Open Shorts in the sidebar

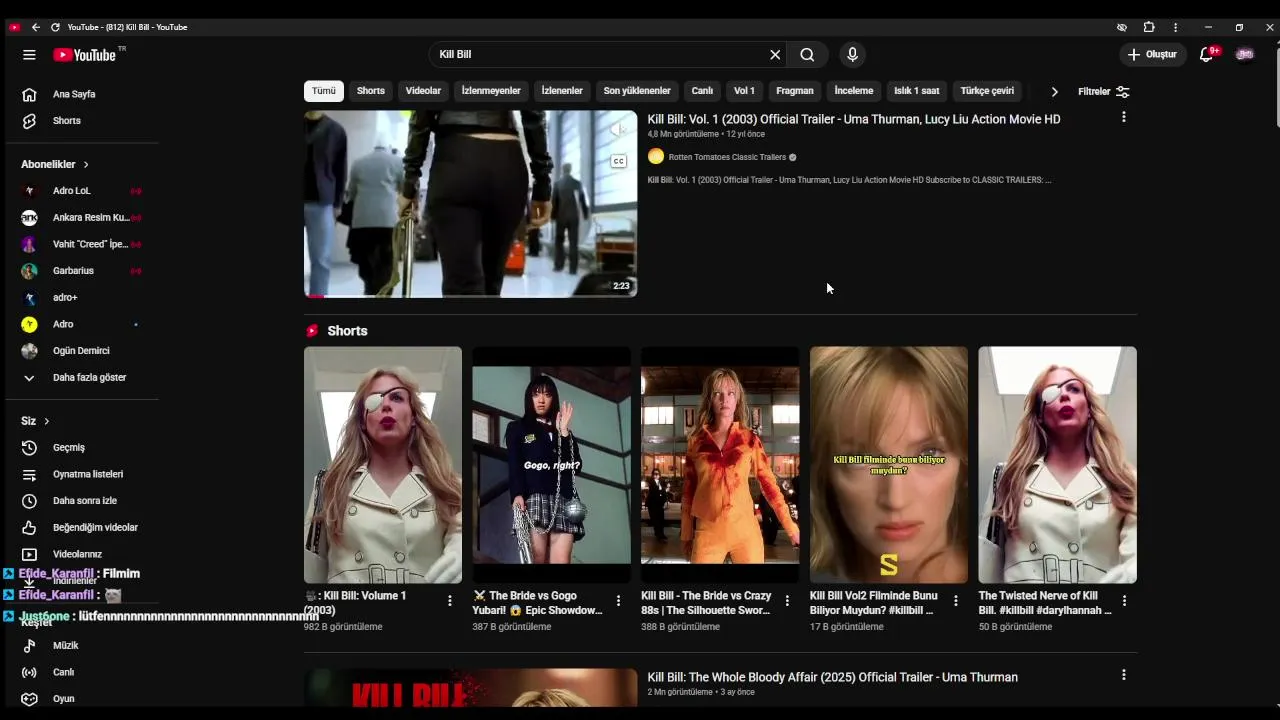[80, 121]
